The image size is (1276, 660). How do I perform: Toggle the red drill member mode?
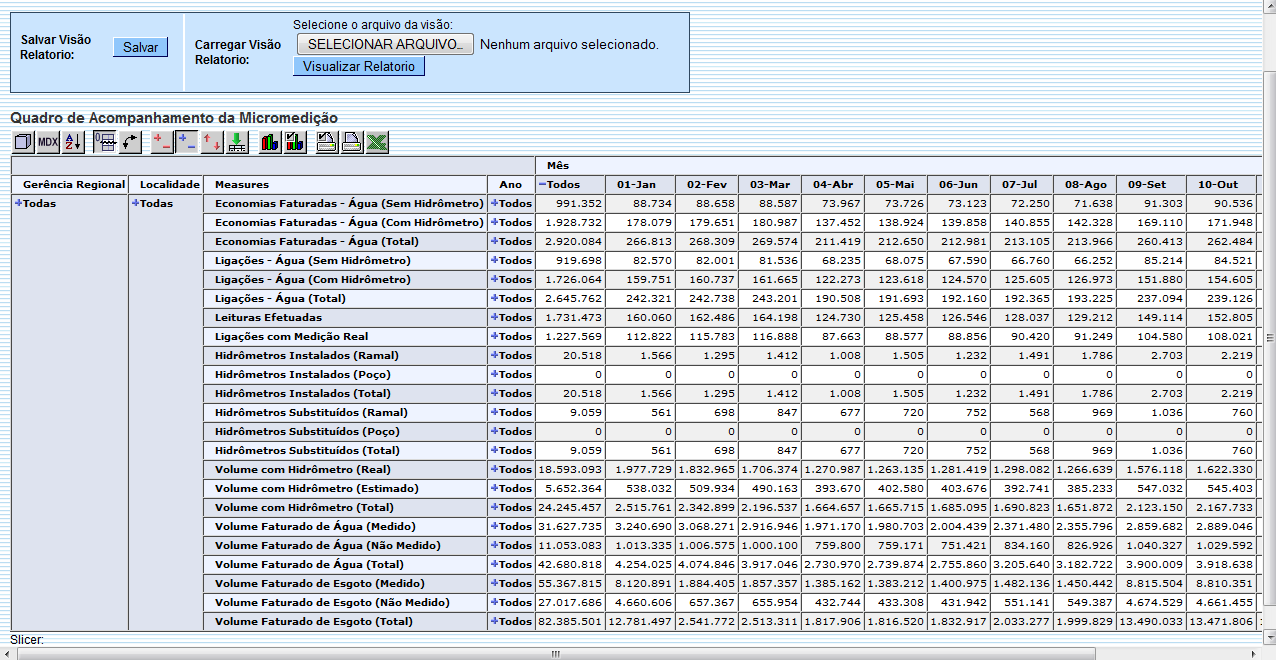coord(162,143)
